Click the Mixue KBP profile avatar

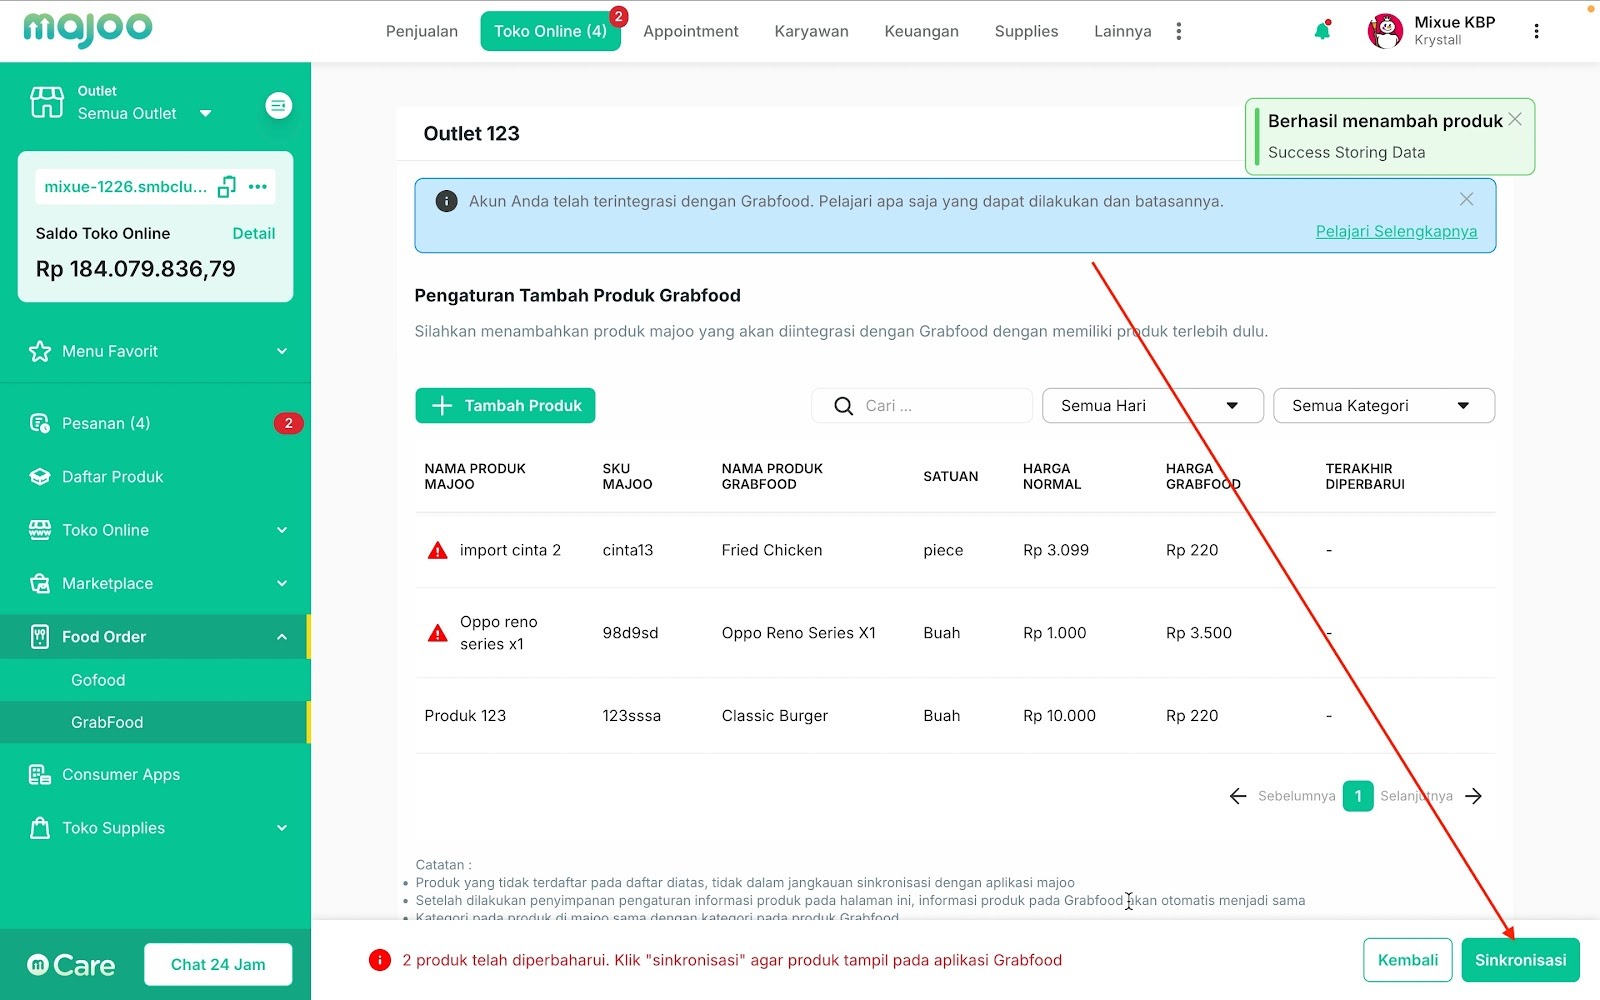tap(1385, 31)
